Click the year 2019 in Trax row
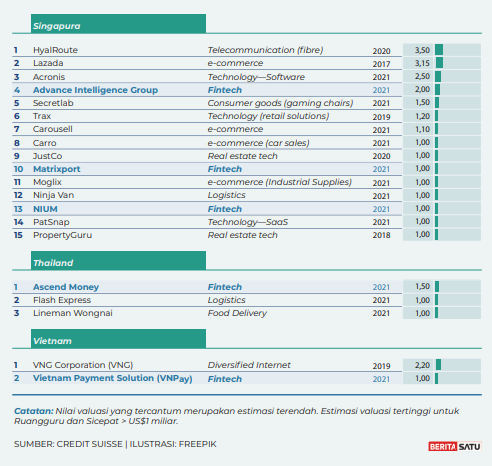Image resolution: width=492 pixels, height=466 pixels. coord(381,117)
